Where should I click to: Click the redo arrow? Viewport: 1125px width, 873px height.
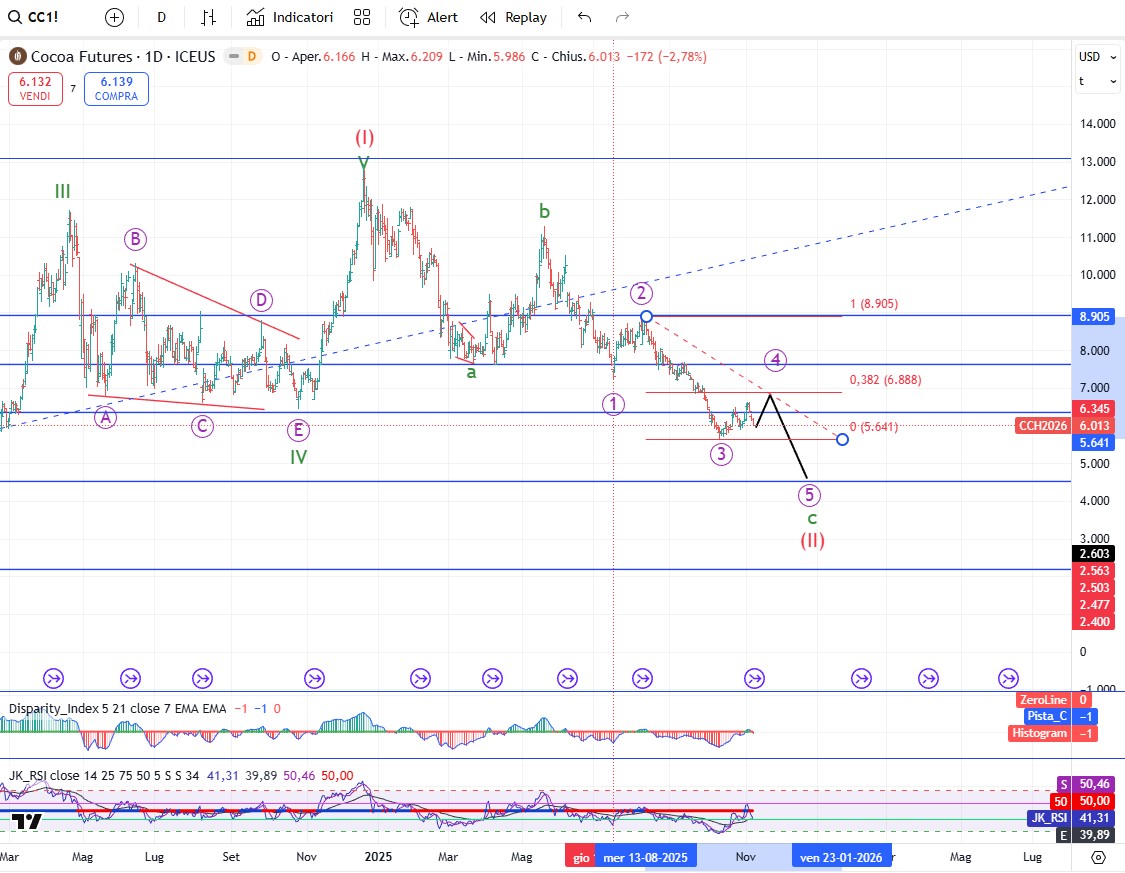622,17
